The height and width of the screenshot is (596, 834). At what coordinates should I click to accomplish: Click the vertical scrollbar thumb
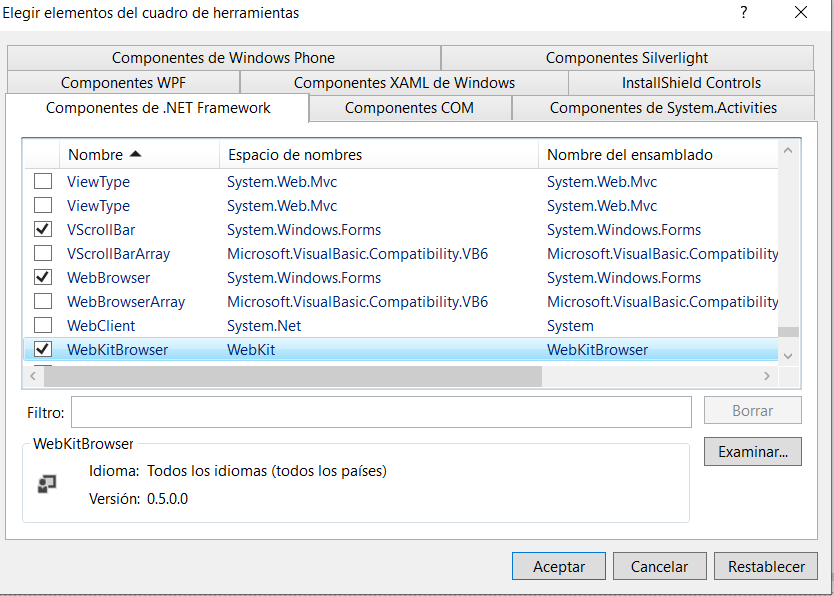788,332
